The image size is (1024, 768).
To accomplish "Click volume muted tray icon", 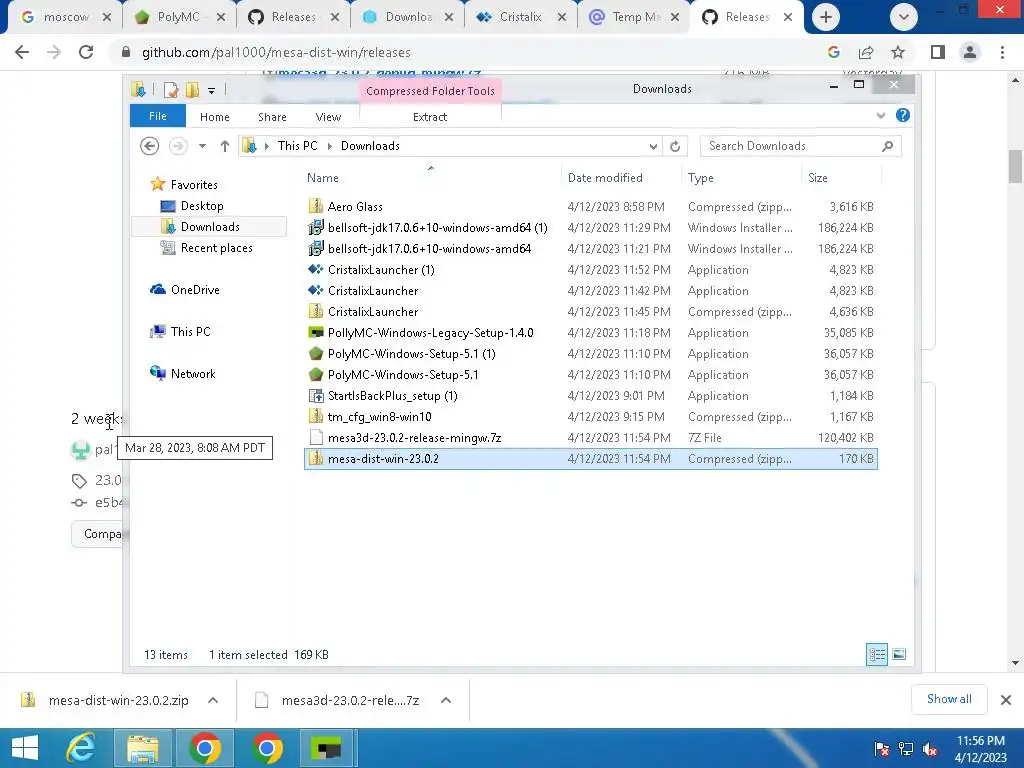I will click(930, 749).
